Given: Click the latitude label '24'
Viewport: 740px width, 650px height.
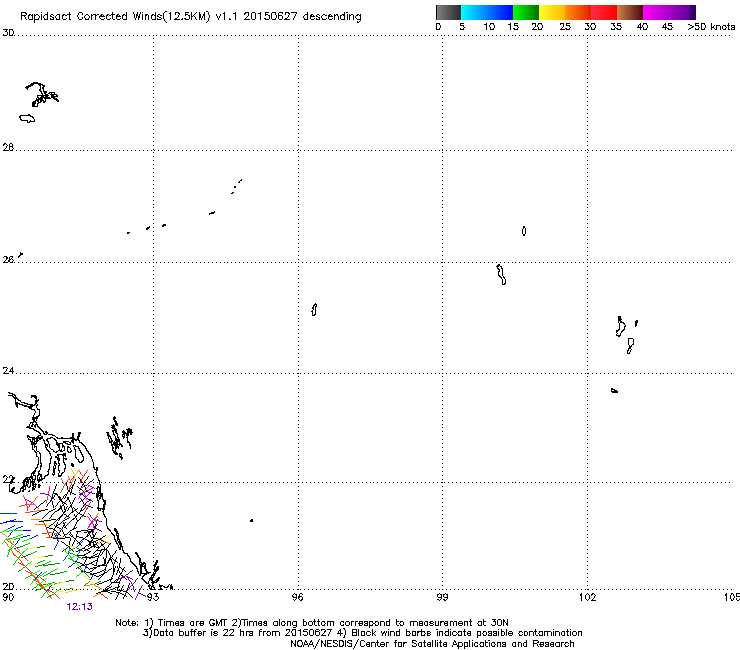Looking at the screenshot, I should click(8, 371).
